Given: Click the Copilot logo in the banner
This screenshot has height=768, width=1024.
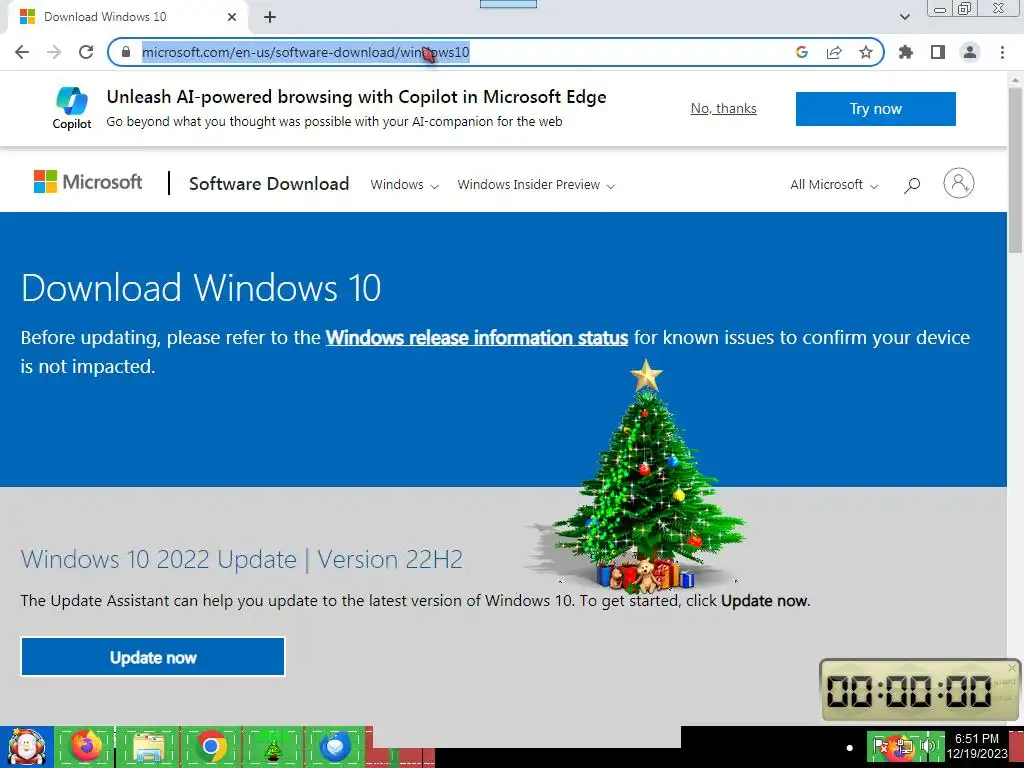Looking at the screenshot, I should tap(72, 108).
